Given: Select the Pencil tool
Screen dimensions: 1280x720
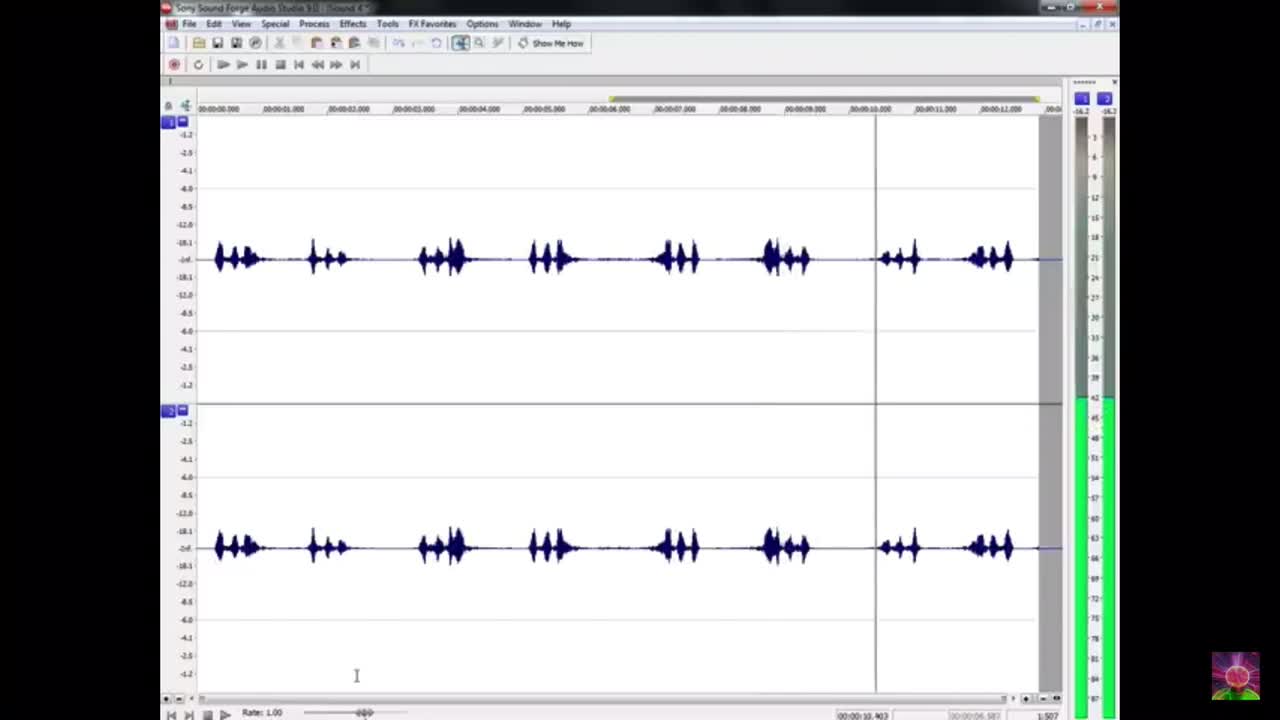Looking at the screenshot, I should tap(498, 43).
